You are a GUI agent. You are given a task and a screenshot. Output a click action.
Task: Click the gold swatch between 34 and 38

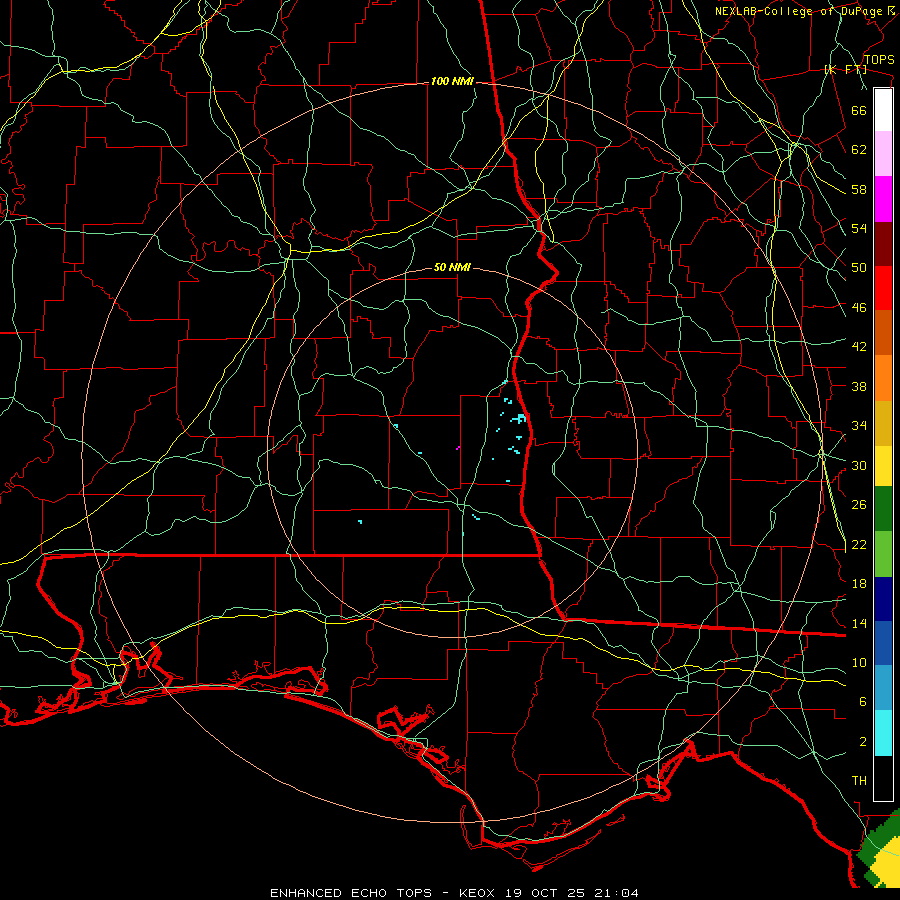[x=883, y=423]
